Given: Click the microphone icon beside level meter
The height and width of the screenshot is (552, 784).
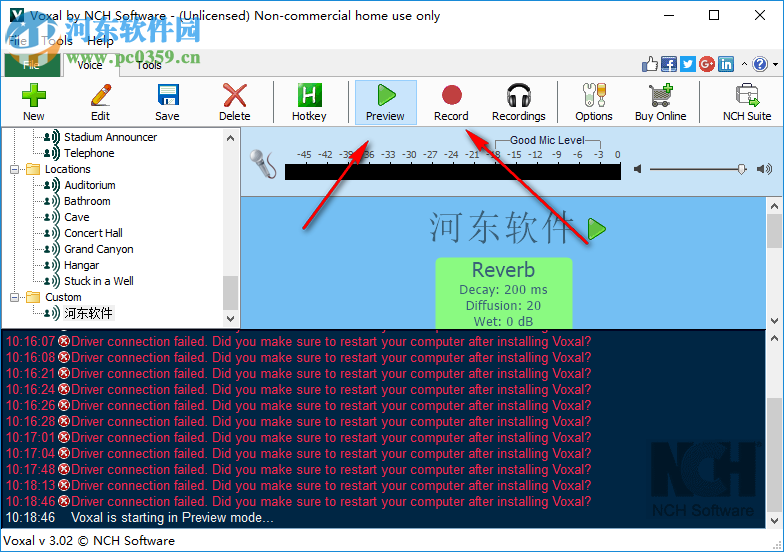Looking at the screenshot, I should coord(263,164).
